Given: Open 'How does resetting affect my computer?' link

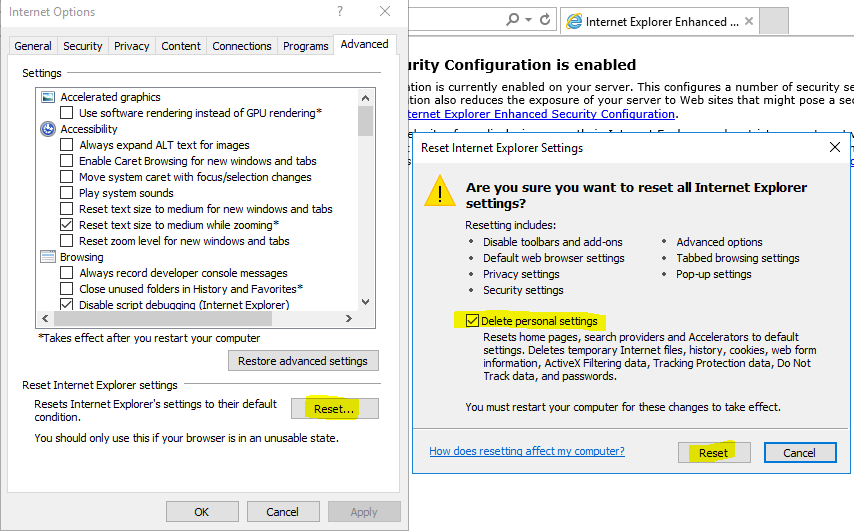Looking at the screenshot, I should click(x=527, y=451).
